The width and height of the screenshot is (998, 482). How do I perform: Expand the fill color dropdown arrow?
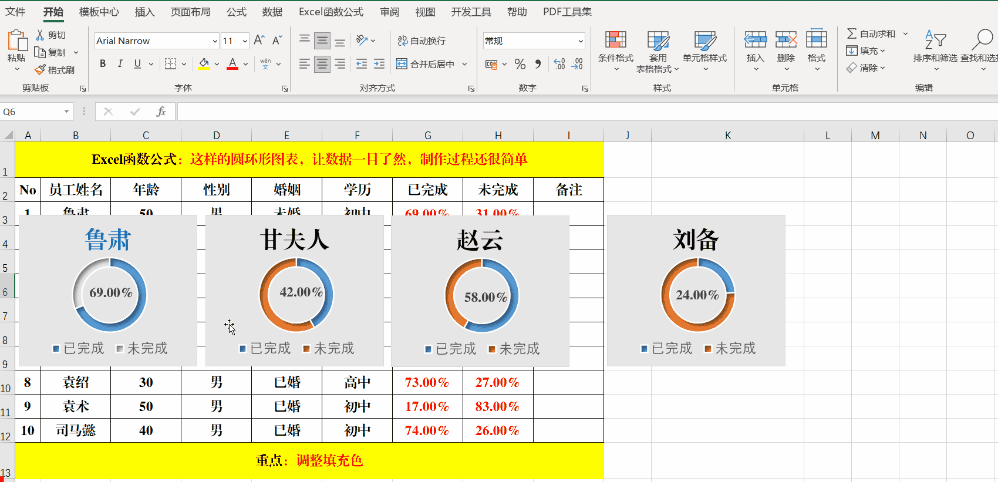tap(216, 64)
